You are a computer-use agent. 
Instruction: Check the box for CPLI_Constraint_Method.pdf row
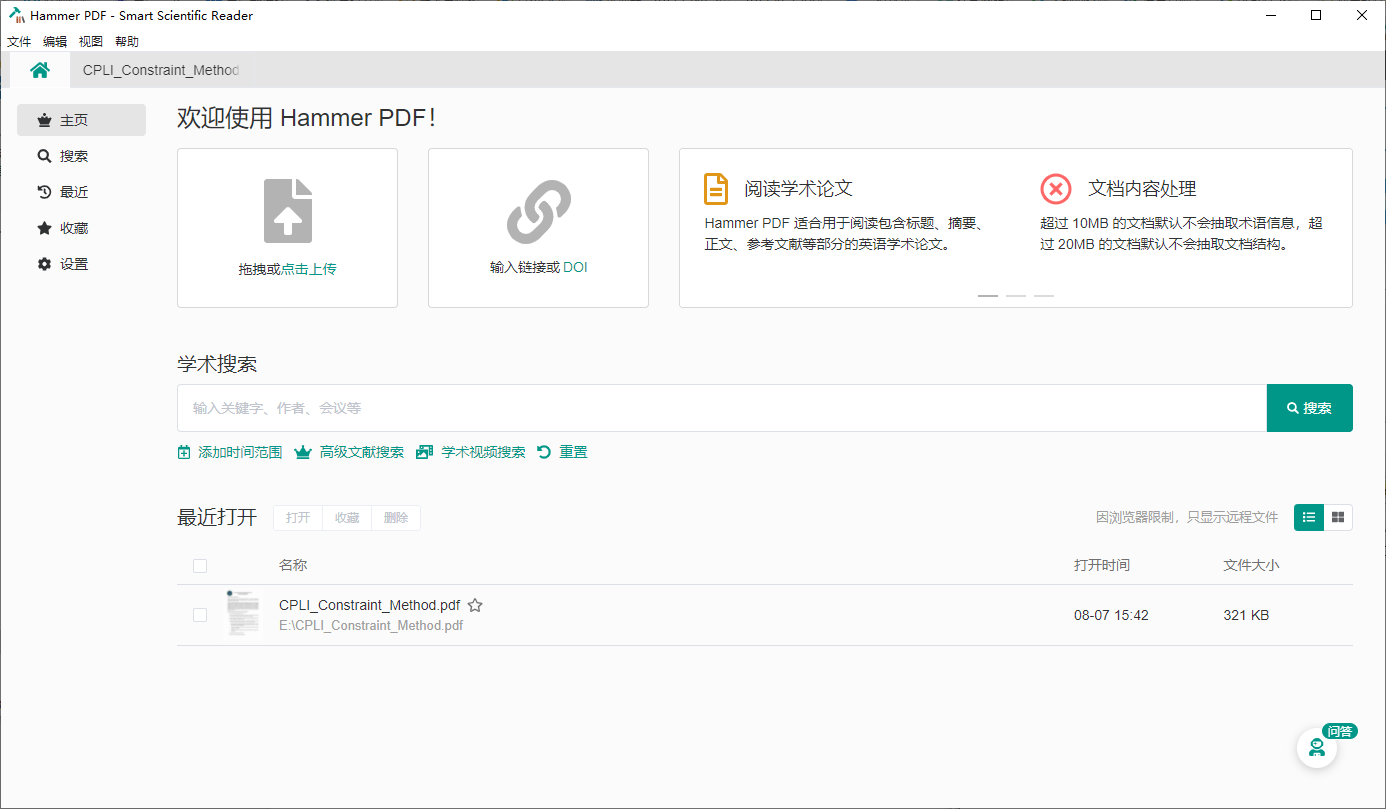click(200, 615)
